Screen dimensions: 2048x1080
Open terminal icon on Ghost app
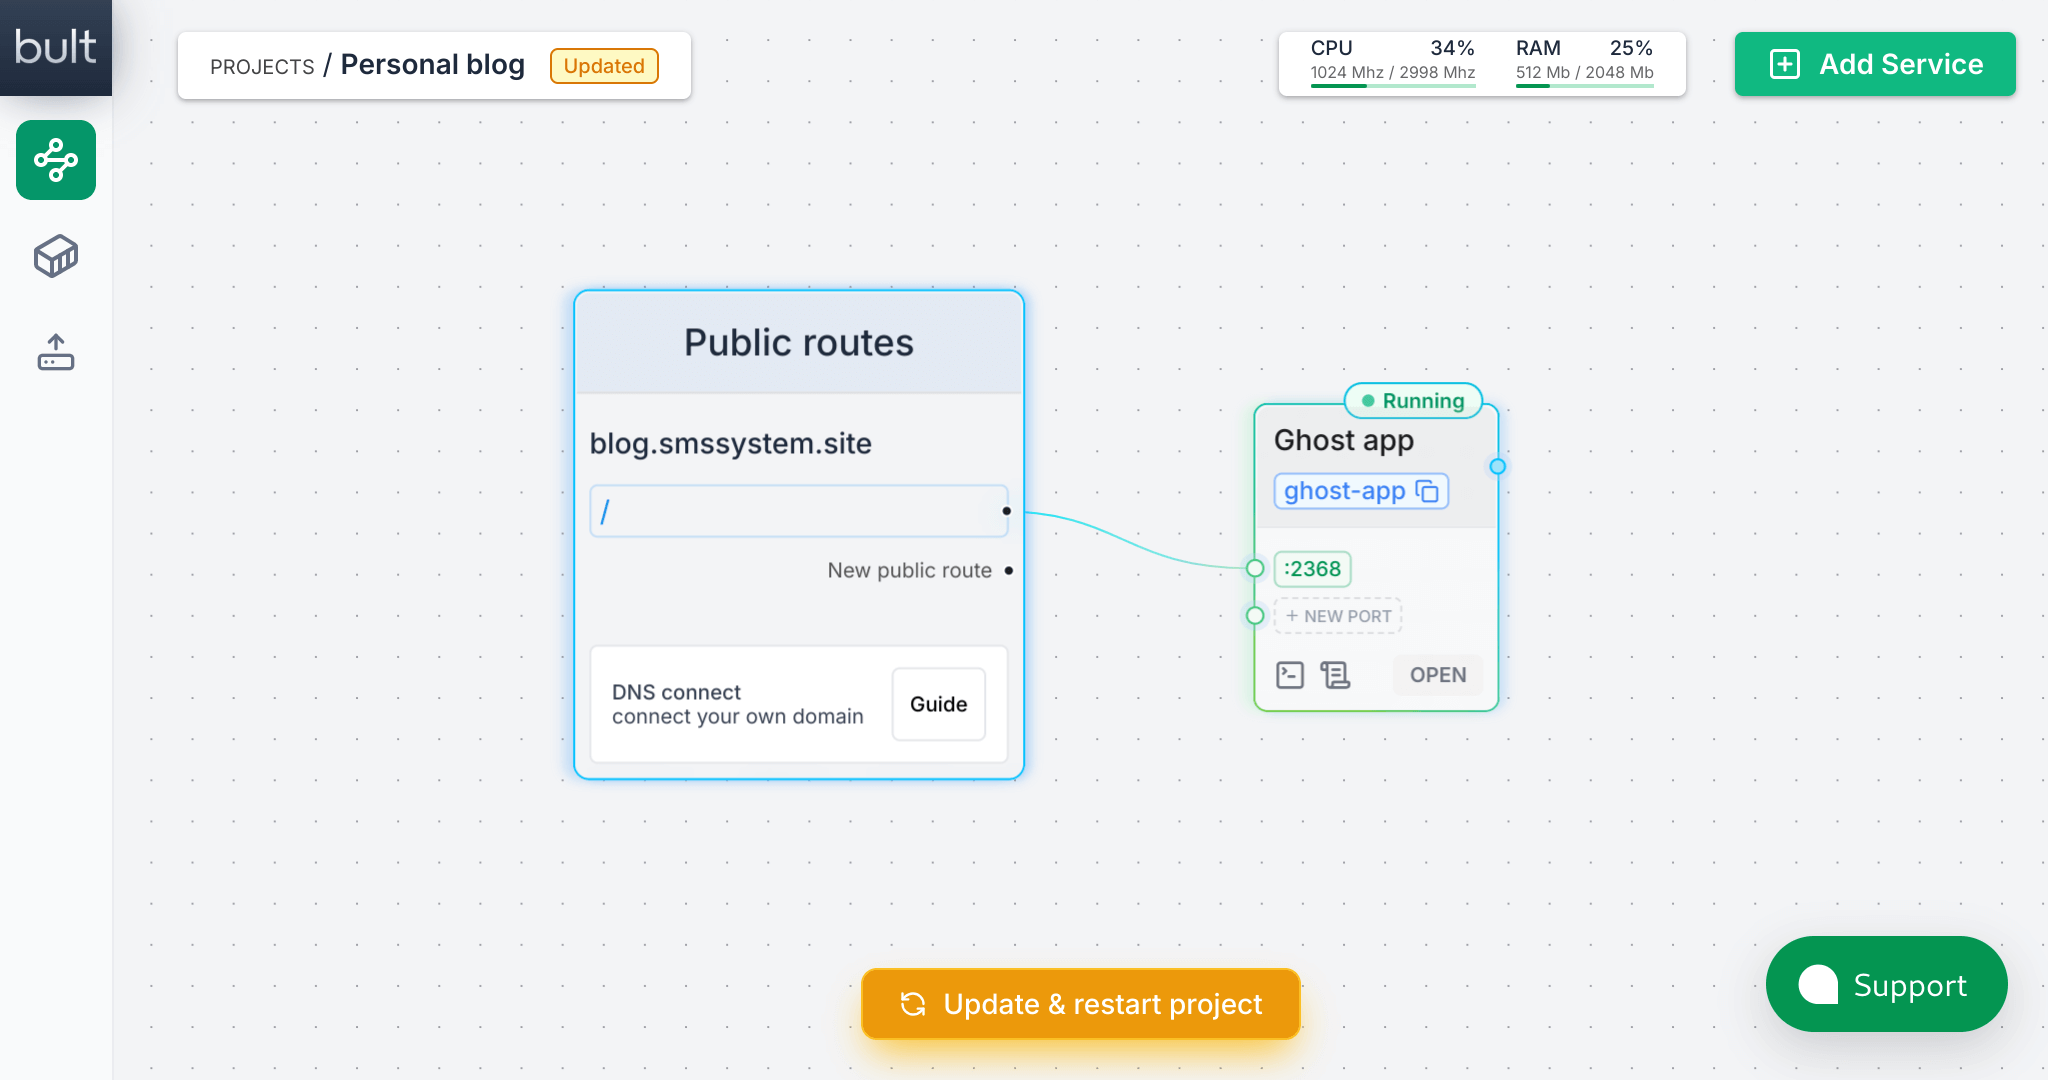click(1289, 673)
